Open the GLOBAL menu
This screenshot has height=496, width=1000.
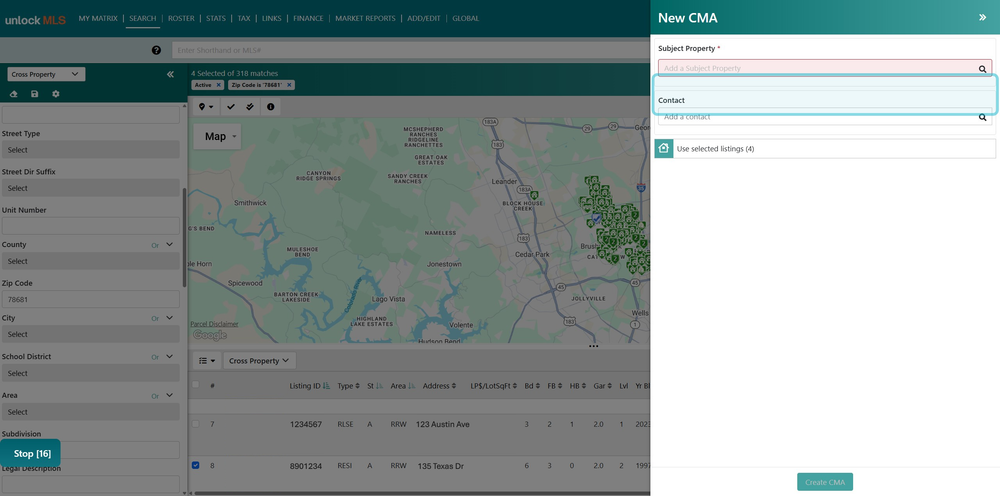[x=466, y=18]
